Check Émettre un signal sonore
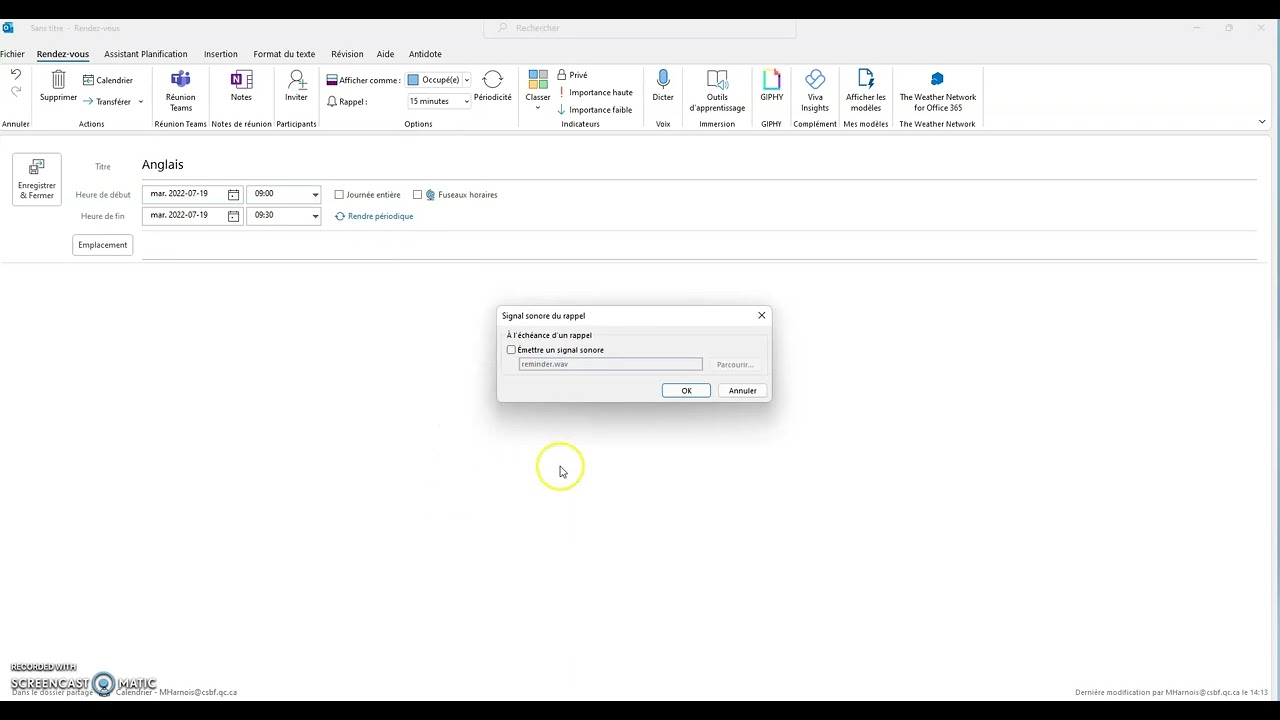The width and height of the screenshot is (1280, 720). coord(511,350)
